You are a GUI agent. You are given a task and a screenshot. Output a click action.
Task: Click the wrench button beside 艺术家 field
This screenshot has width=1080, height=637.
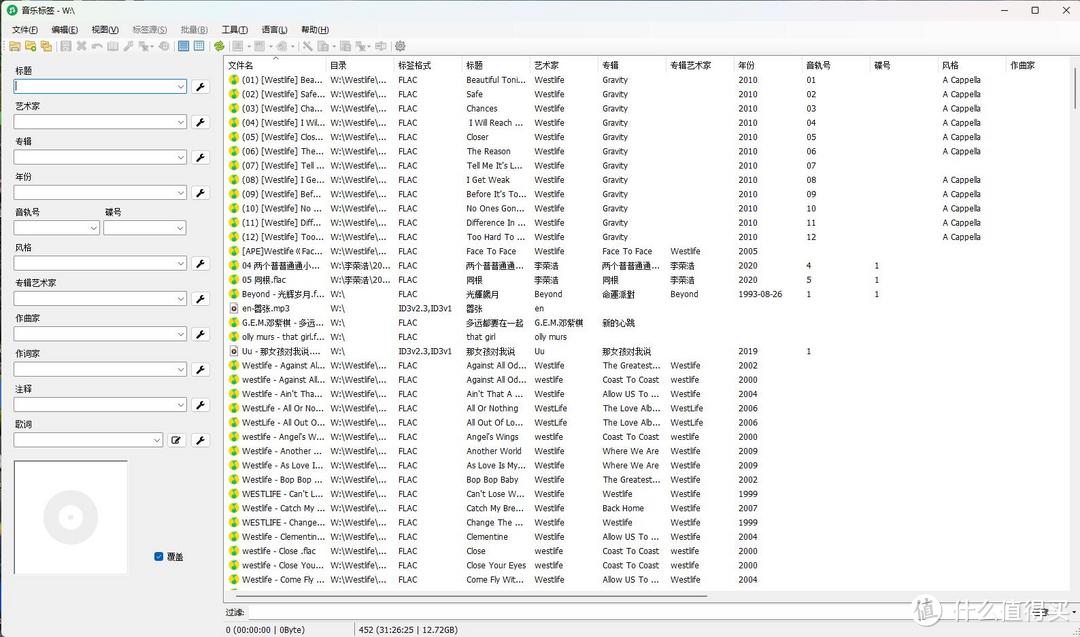200,122
